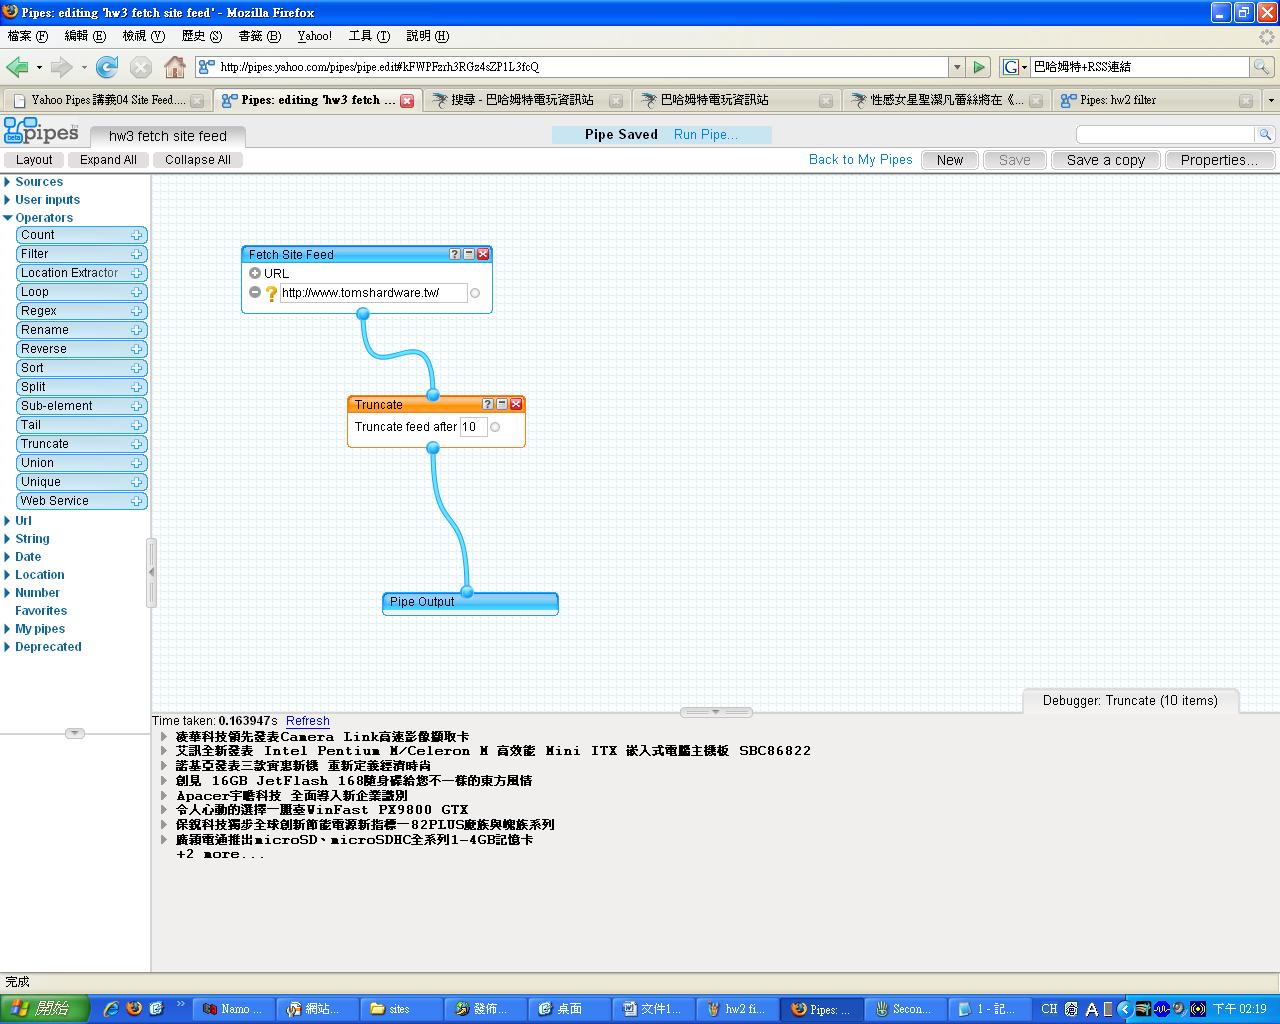Click the Firefox reload button
1280x1024 pixels.
point(107,67)
